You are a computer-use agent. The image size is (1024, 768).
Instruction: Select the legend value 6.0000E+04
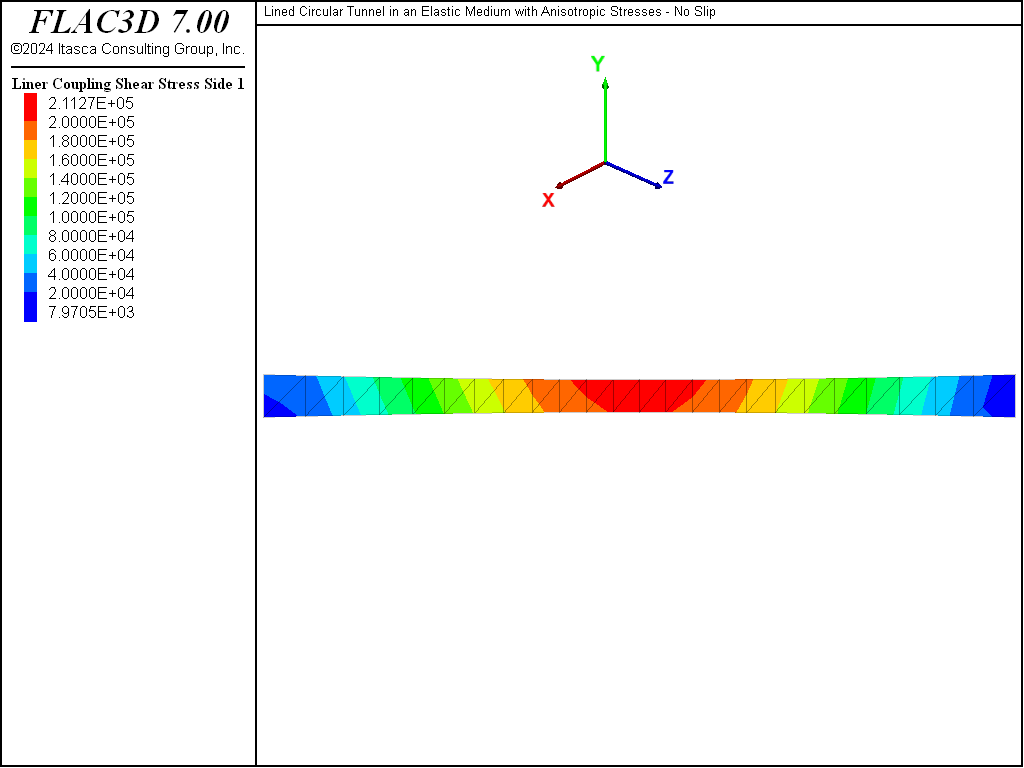[91, 255]
